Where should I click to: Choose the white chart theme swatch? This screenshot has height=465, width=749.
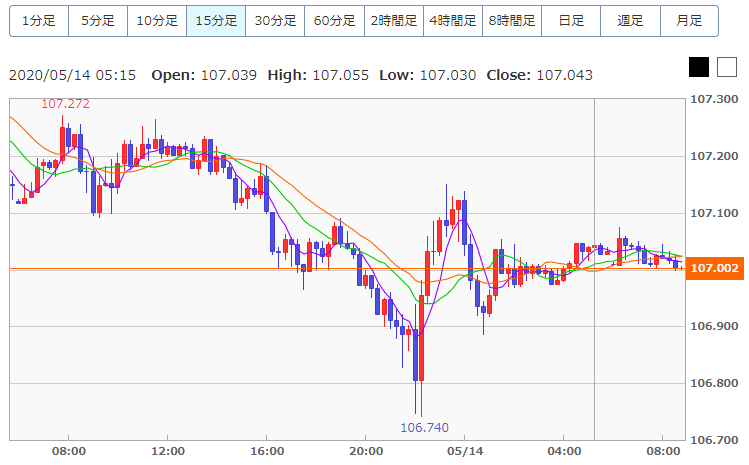coord(727,67)
